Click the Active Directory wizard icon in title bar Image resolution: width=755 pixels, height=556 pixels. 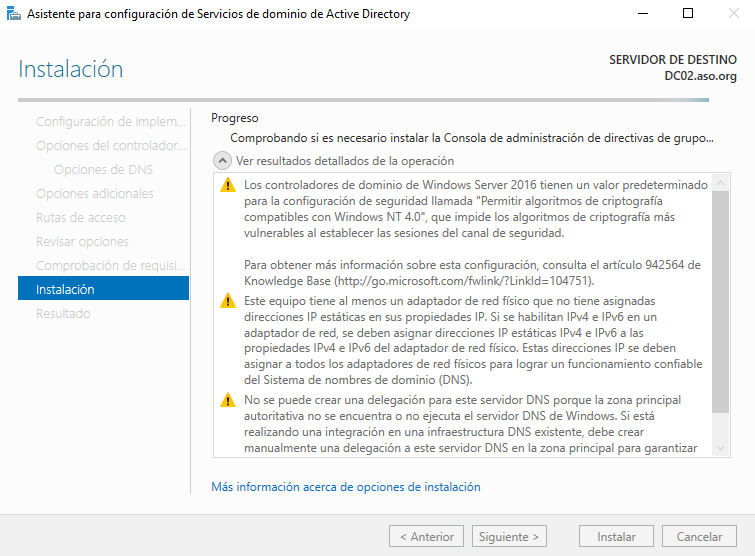12,14
